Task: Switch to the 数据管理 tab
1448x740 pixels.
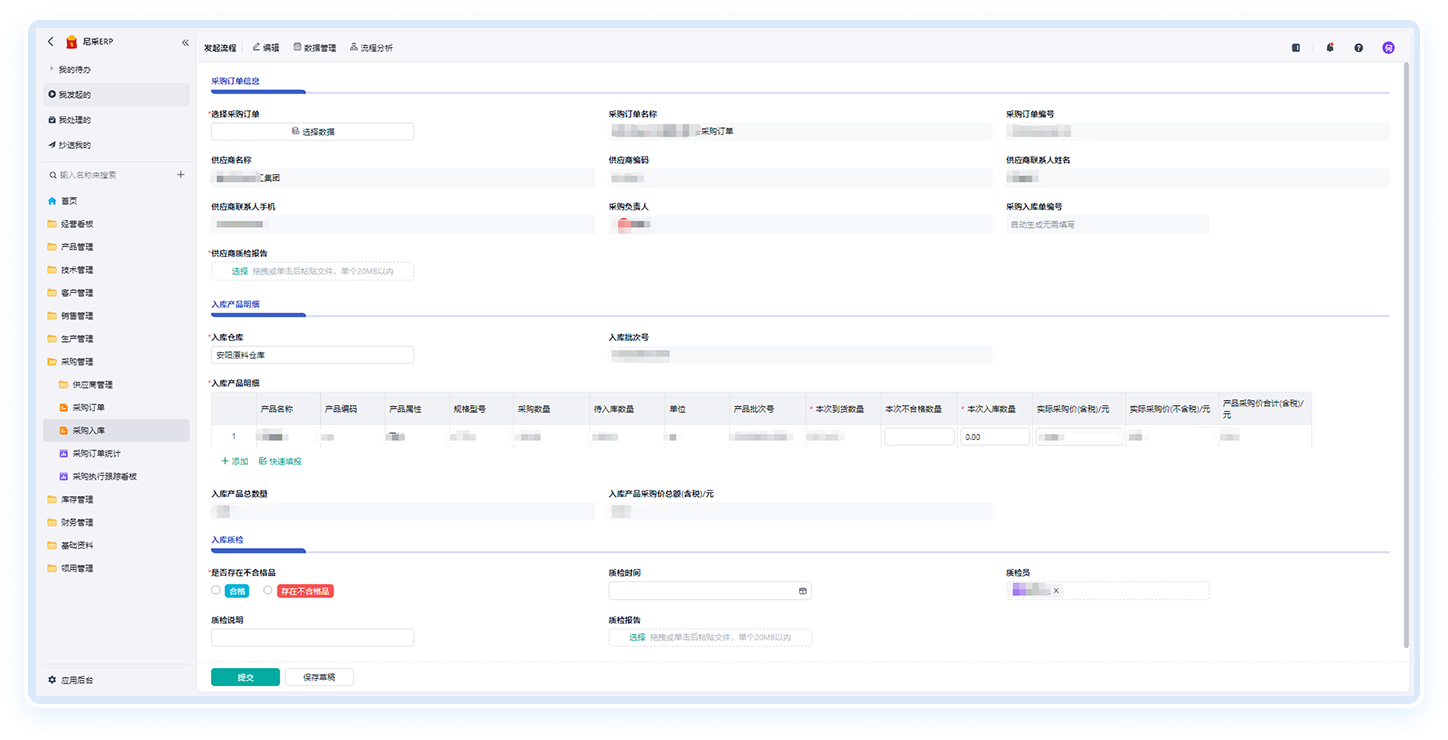Action: pyautogui.click(x=315, y=47)
